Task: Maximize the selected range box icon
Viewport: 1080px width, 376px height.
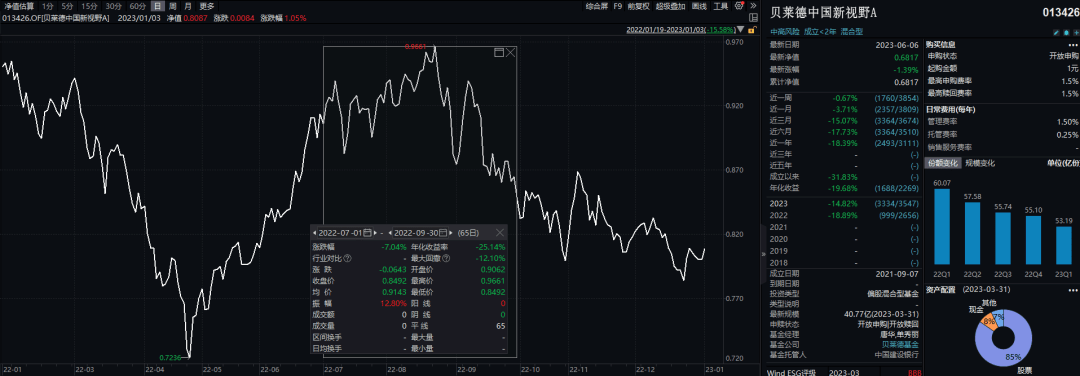Action: (x=499, y=52)
